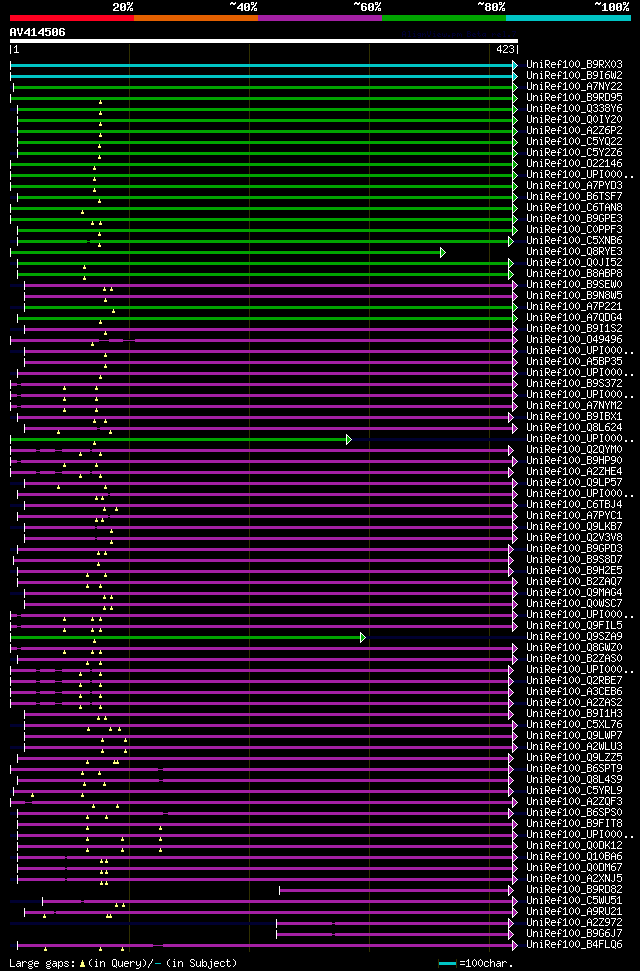Click UniRef100_B9N8W5 hit name

coord(574,296)
